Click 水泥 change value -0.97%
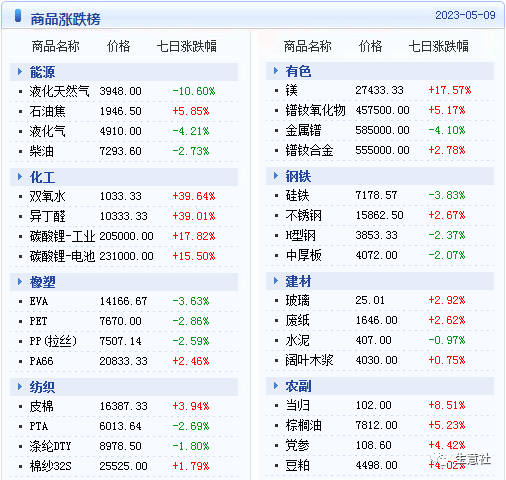506x480 pixels. coord(447,340)
